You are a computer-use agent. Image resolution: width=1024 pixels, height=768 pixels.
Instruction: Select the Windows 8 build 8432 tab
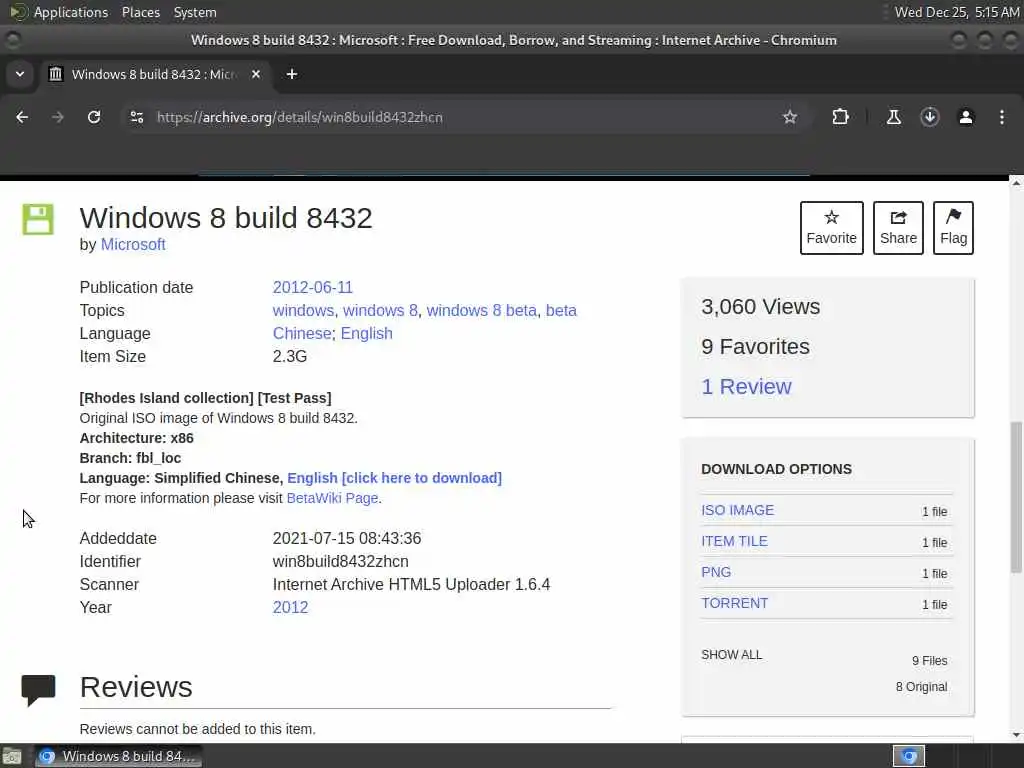click(155, 74)
